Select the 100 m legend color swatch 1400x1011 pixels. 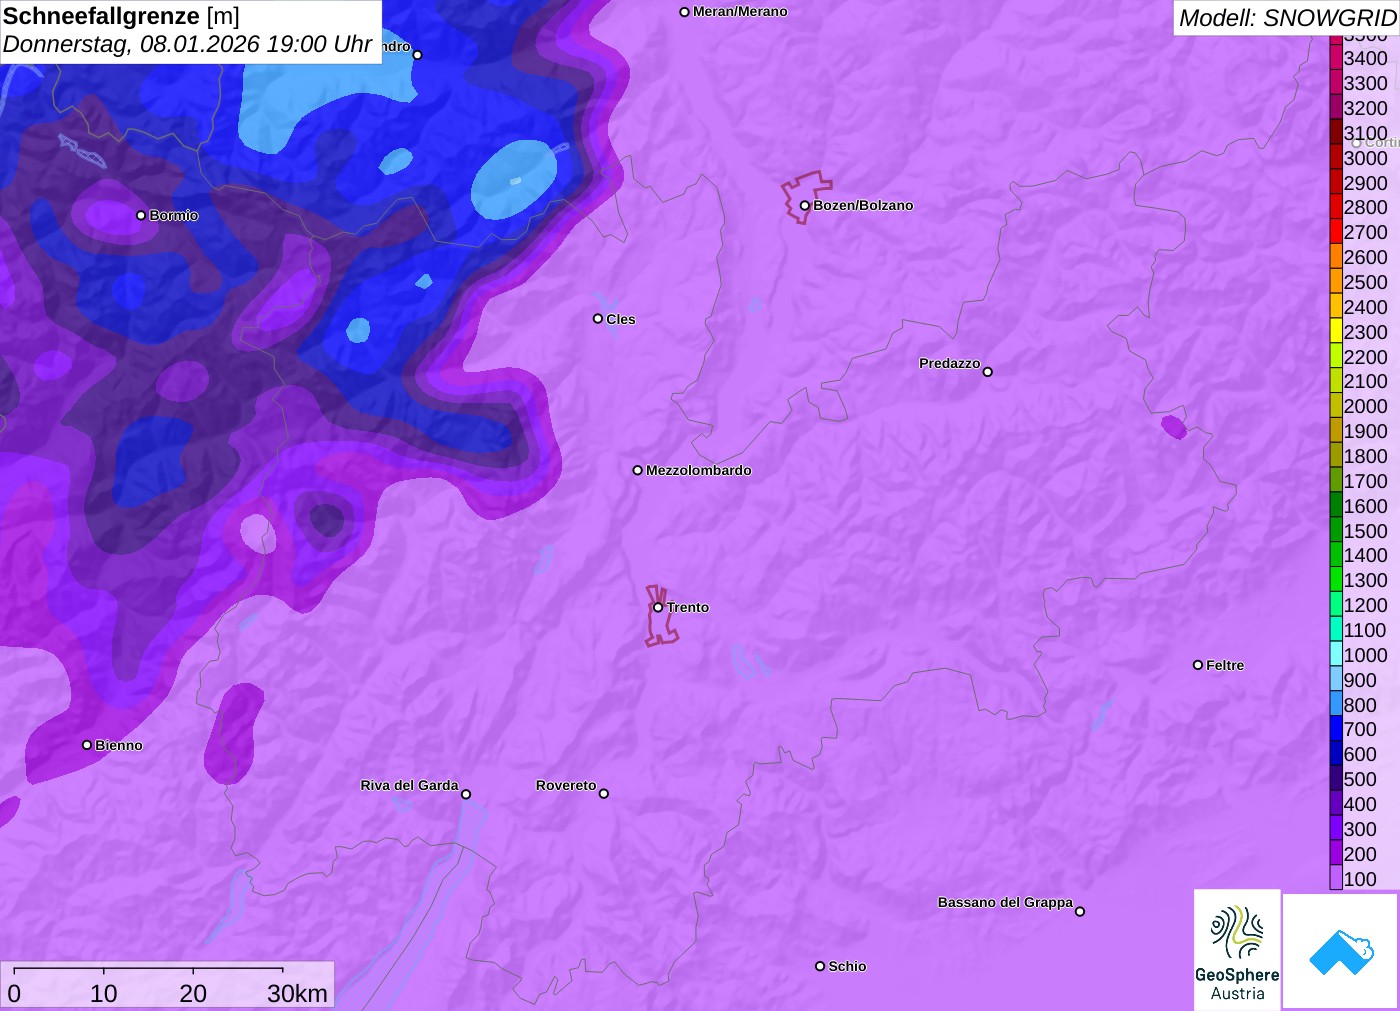1336,878
